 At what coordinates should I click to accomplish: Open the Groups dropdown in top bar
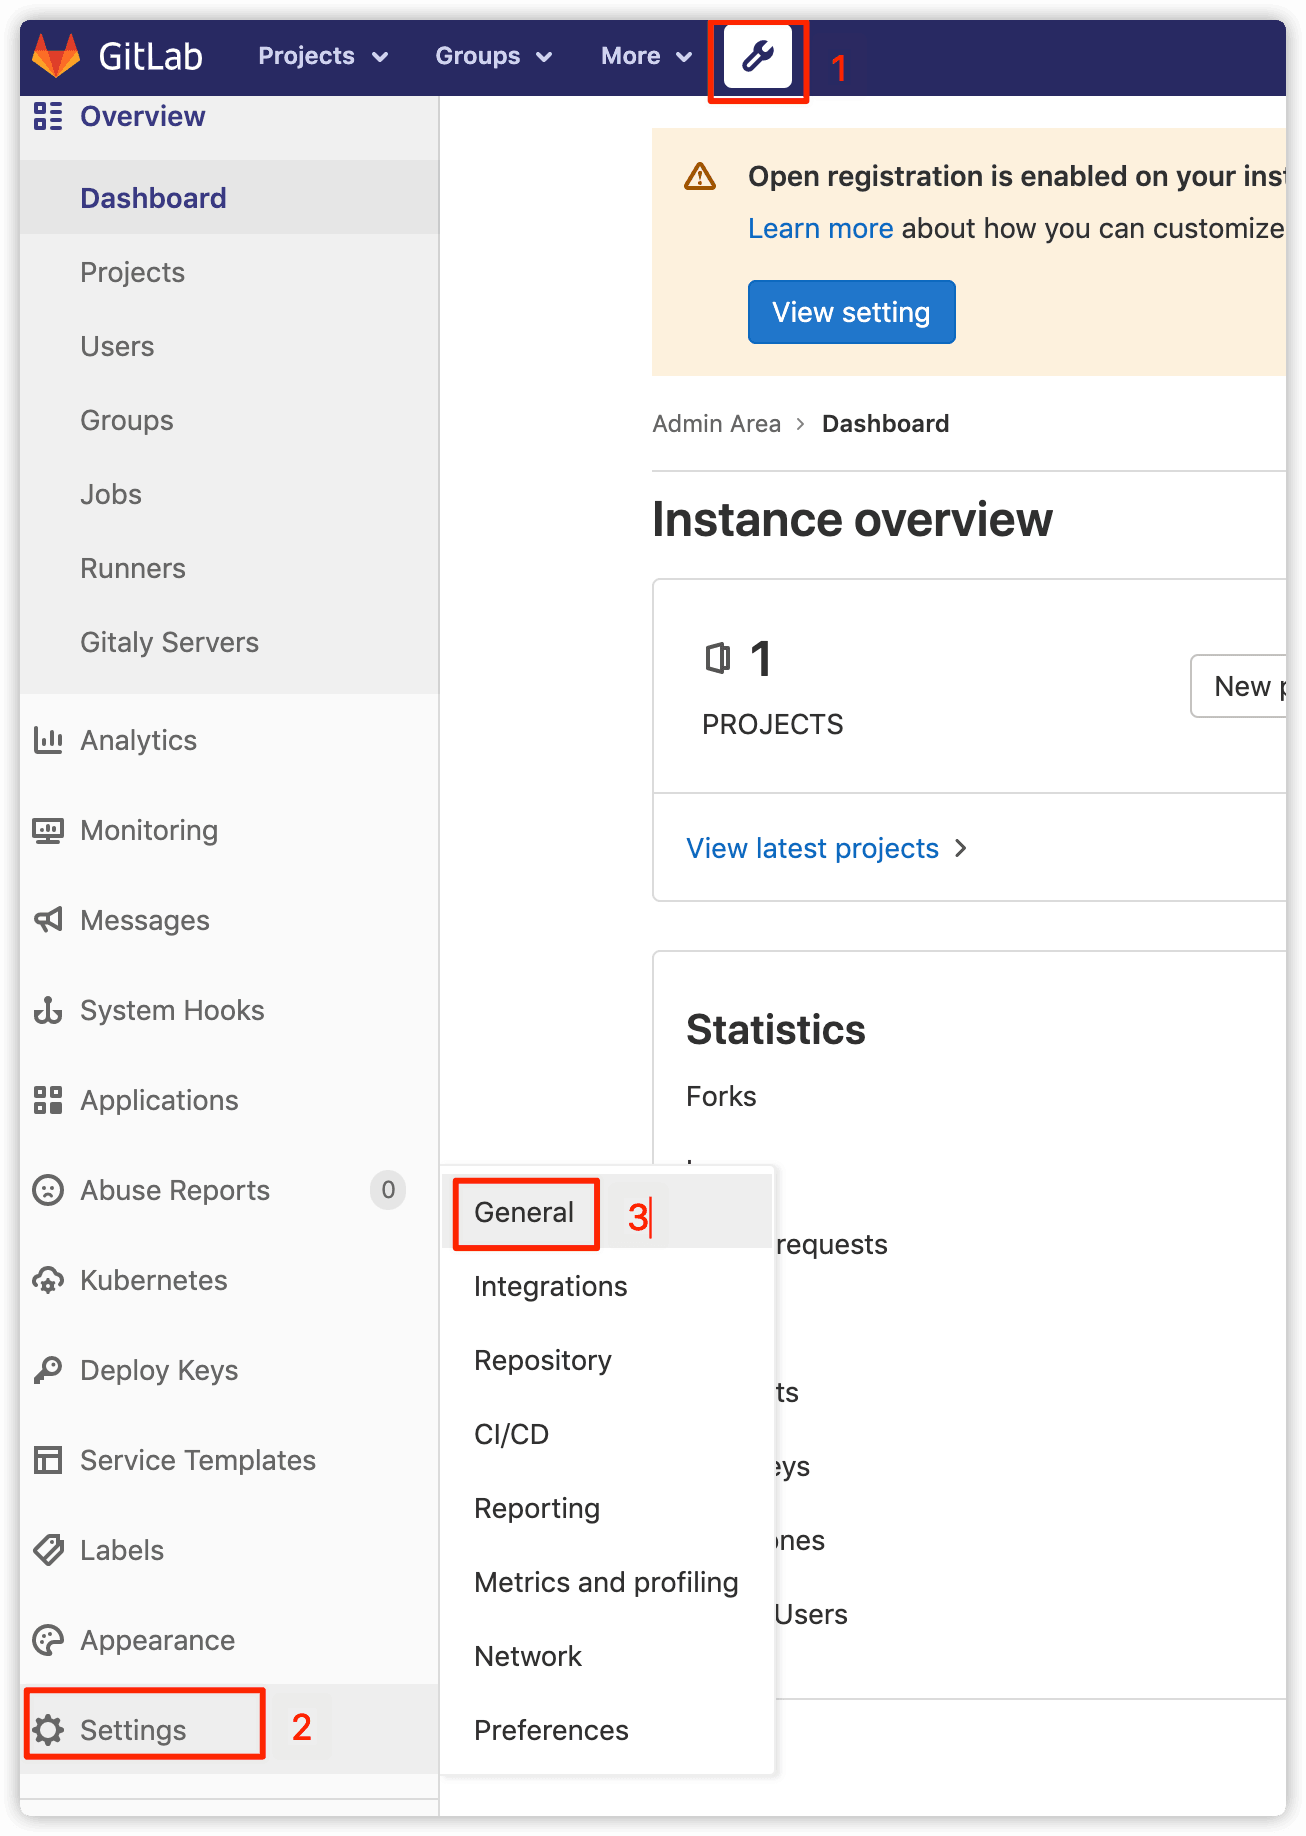[494, 56]
